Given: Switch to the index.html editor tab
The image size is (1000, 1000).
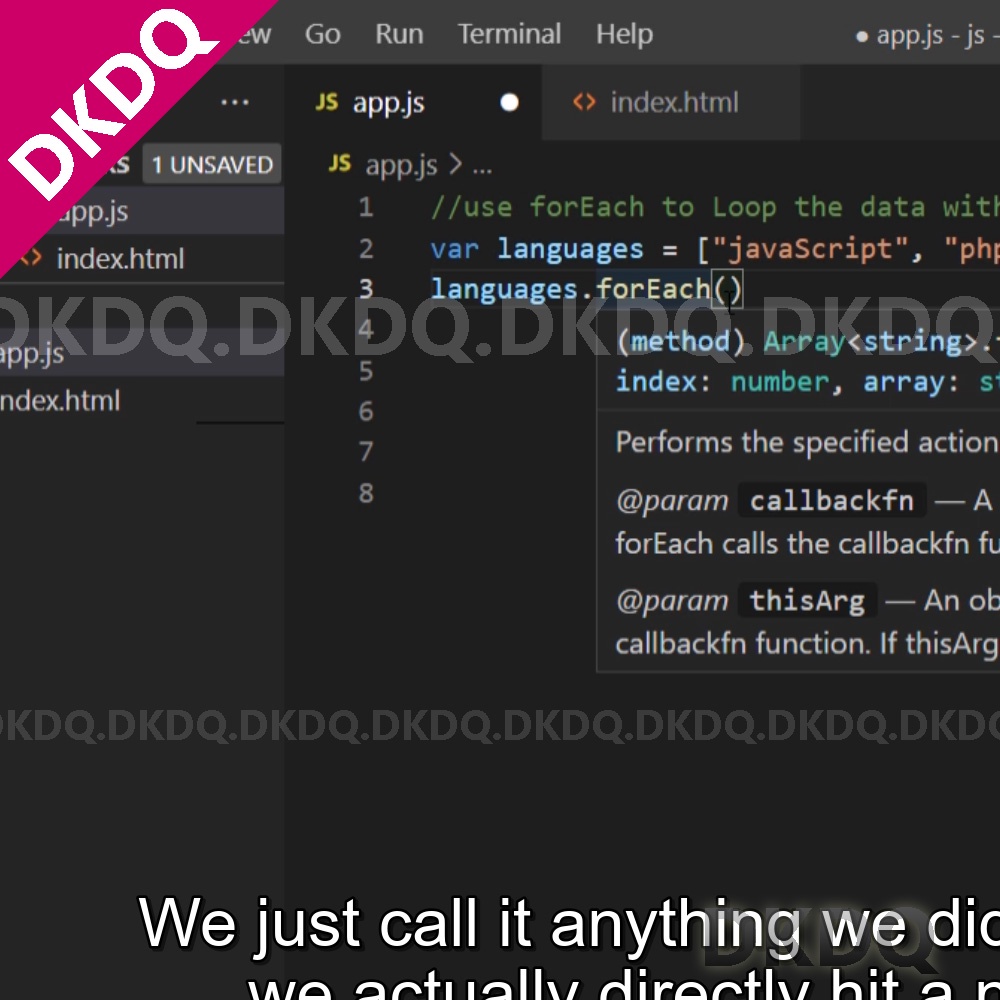Looking at the screenshot, I should [x=672, y=102].
